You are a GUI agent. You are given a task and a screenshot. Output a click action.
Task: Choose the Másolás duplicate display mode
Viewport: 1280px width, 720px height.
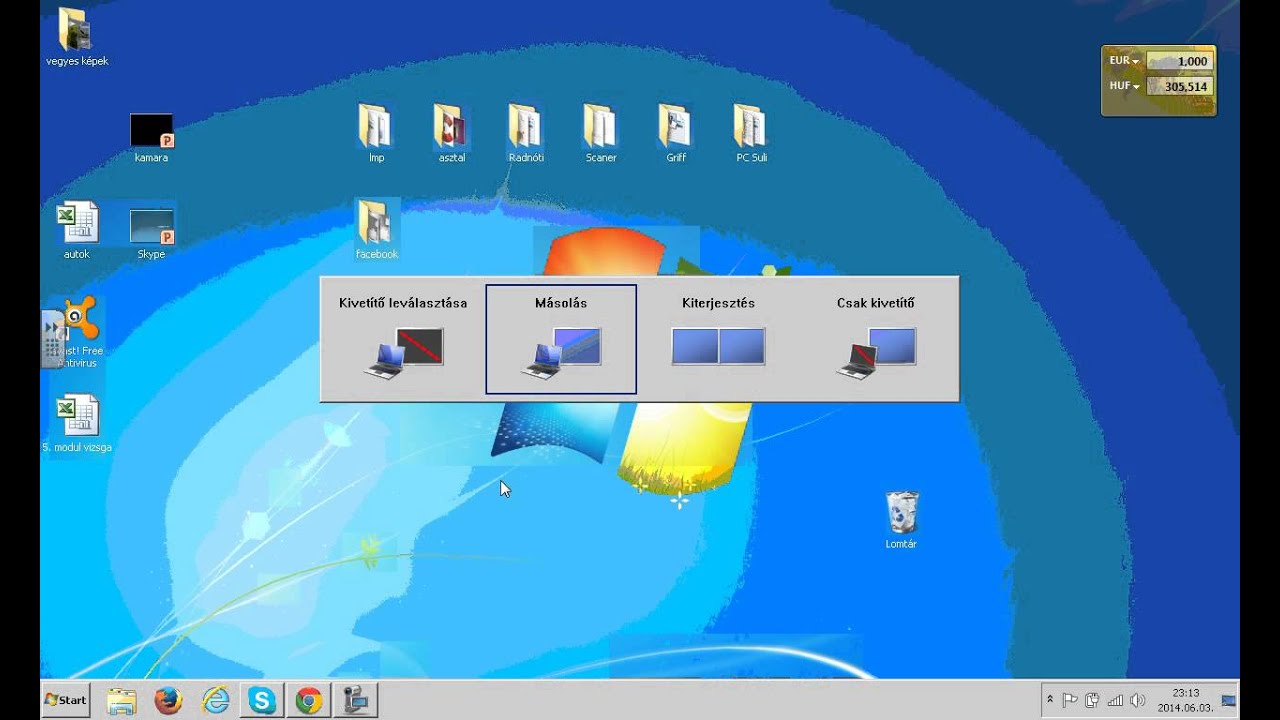[x=561, y=339]
